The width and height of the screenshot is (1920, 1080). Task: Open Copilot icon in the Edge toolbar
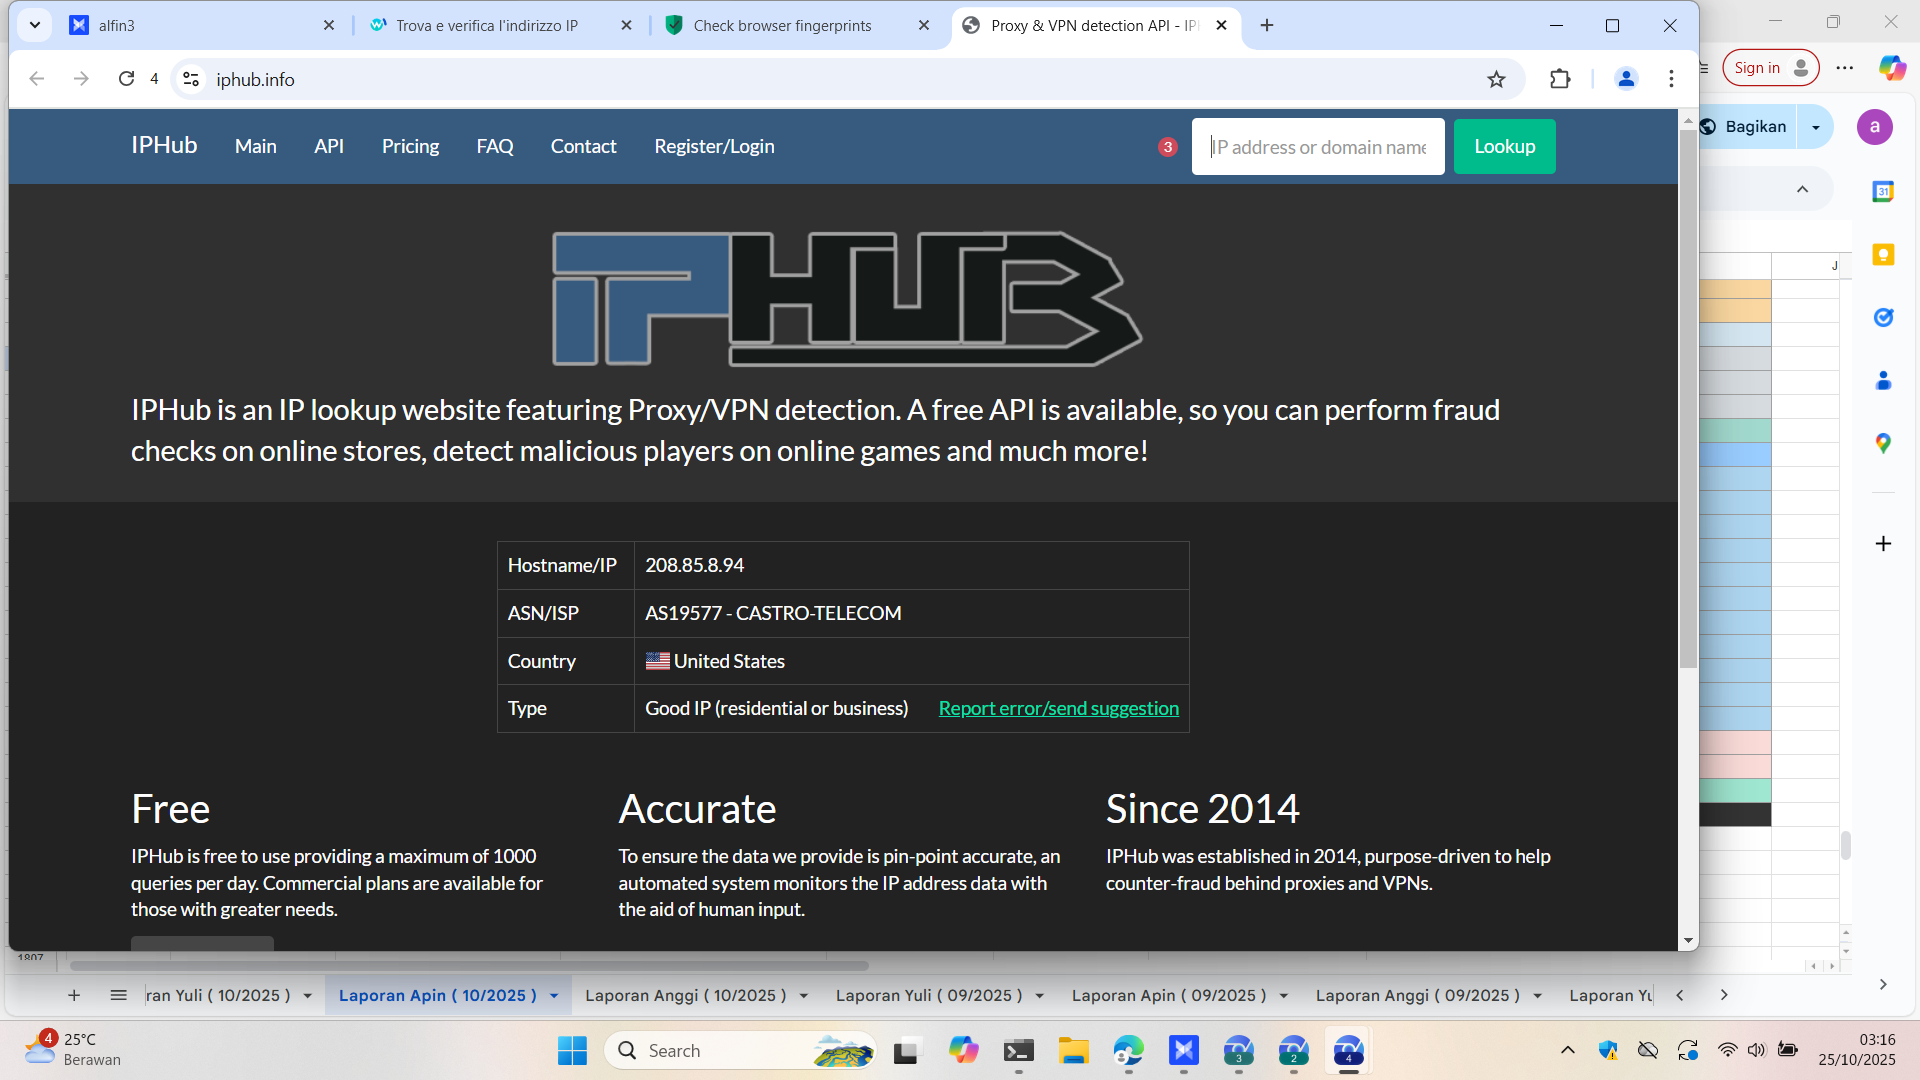[x=1892, y=67]
